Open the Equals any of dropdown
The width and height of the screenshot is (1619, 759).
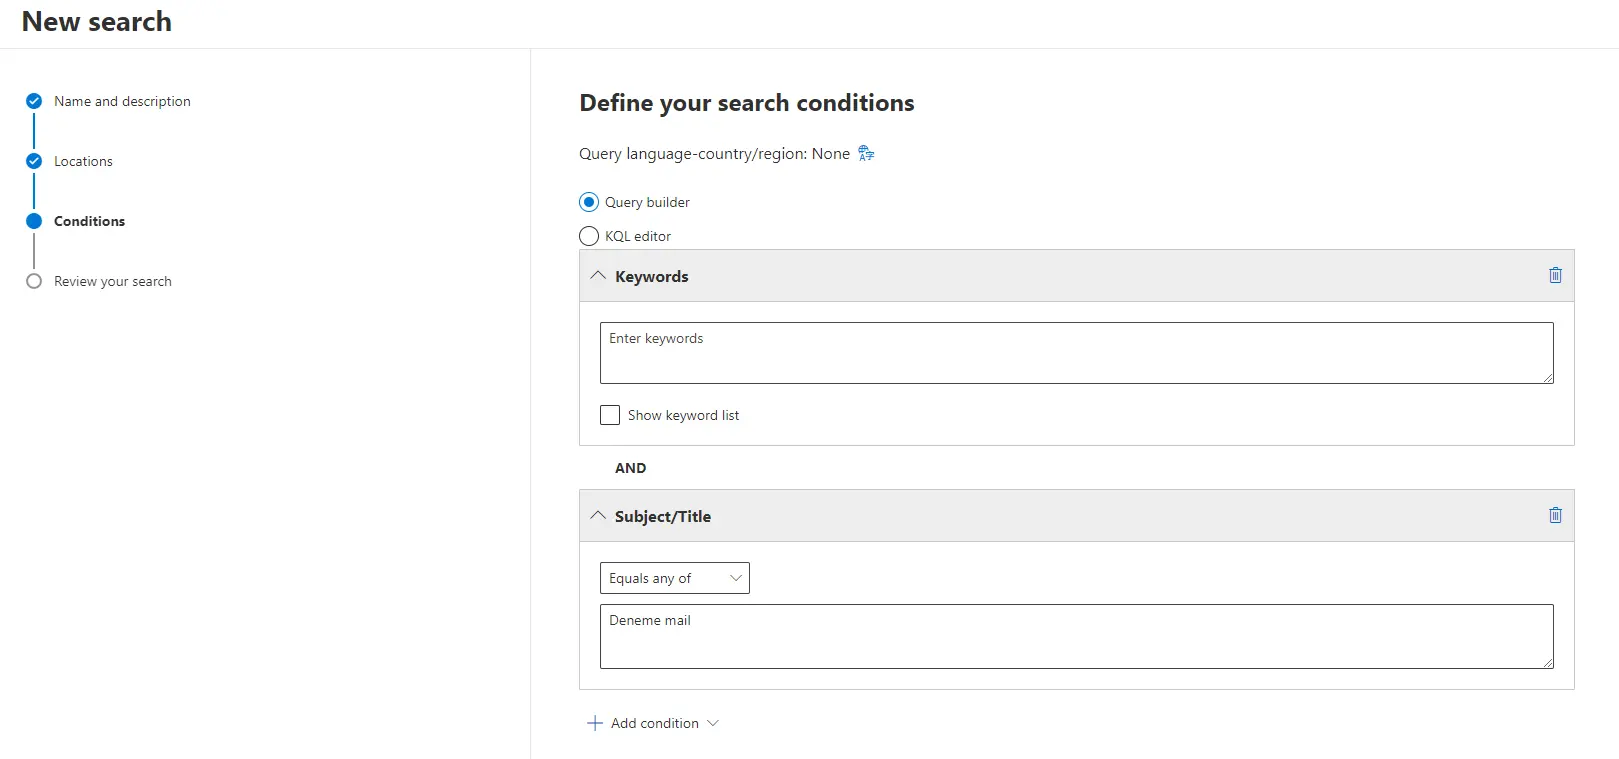click(674, 578)
